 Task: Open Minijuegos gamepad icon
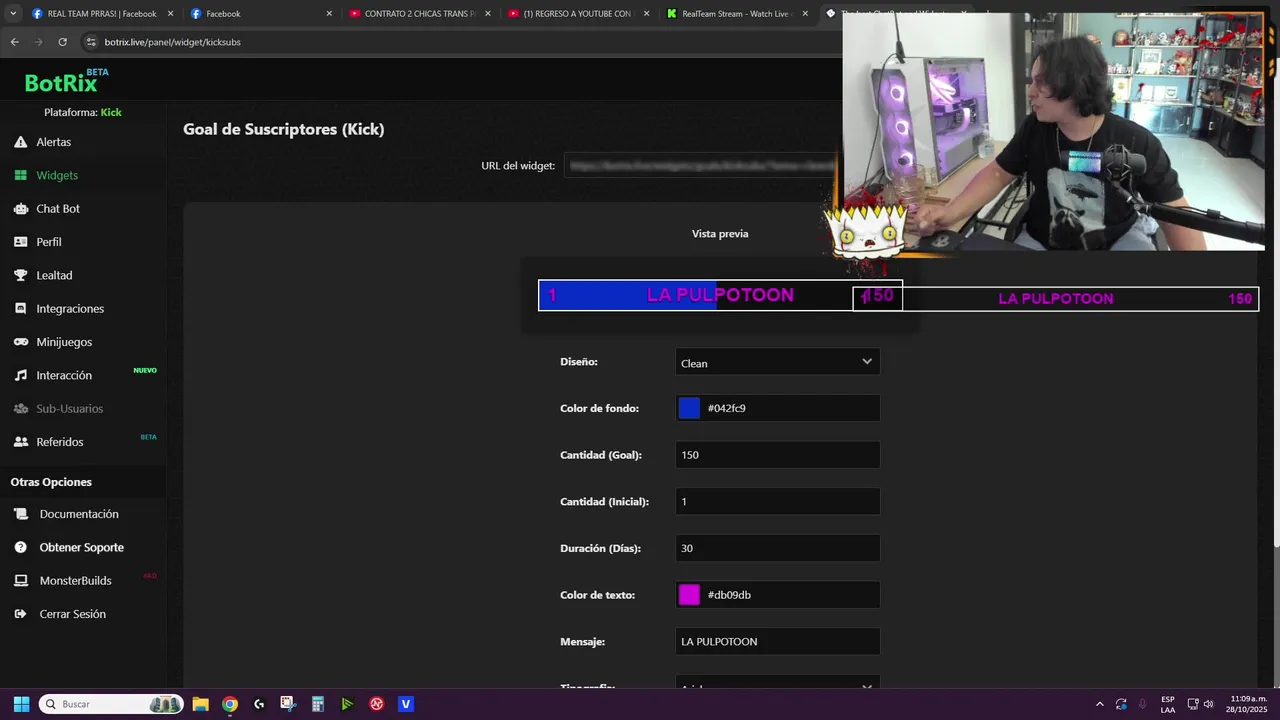pyautogui.click(x=20, y=342)
